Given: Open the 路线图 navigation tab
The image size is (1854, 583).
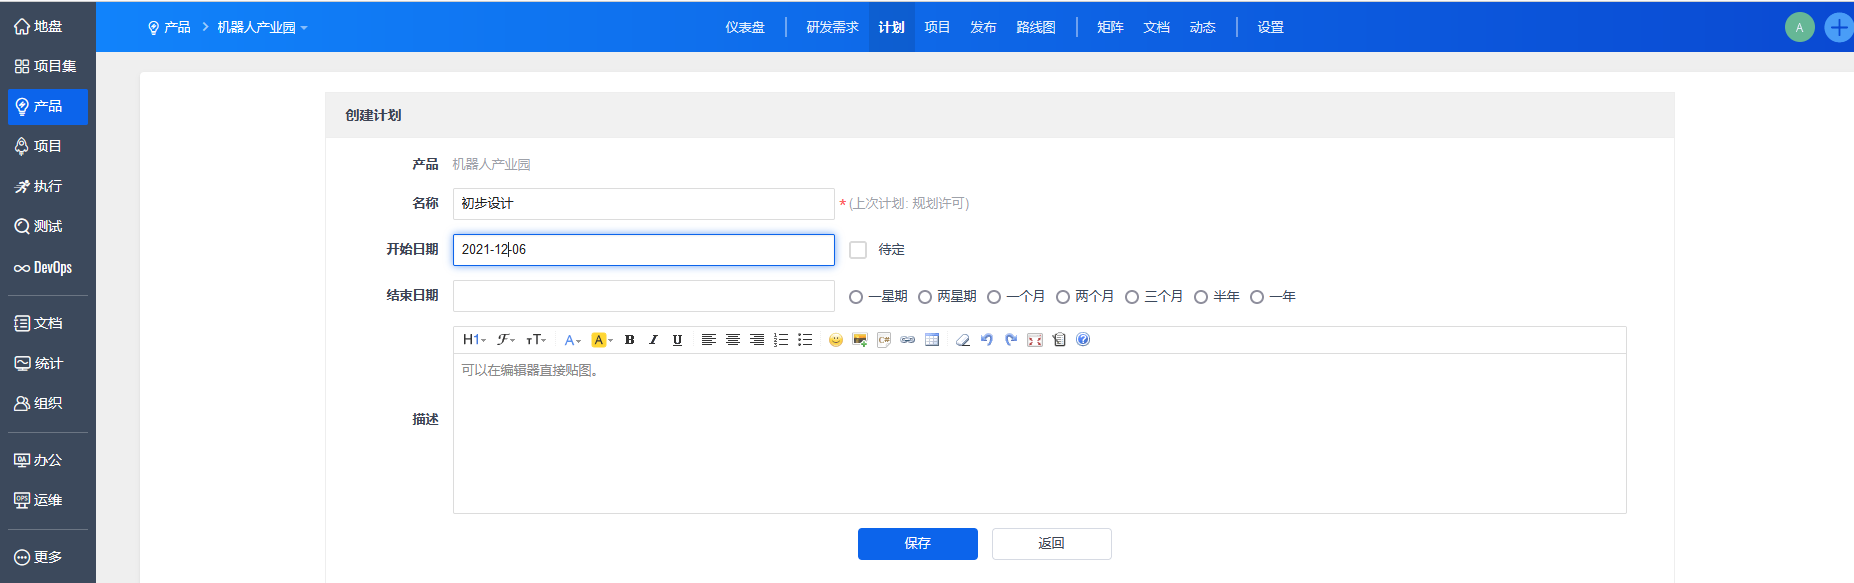Looking at the screenshot, I should [x=1035, y=27].
